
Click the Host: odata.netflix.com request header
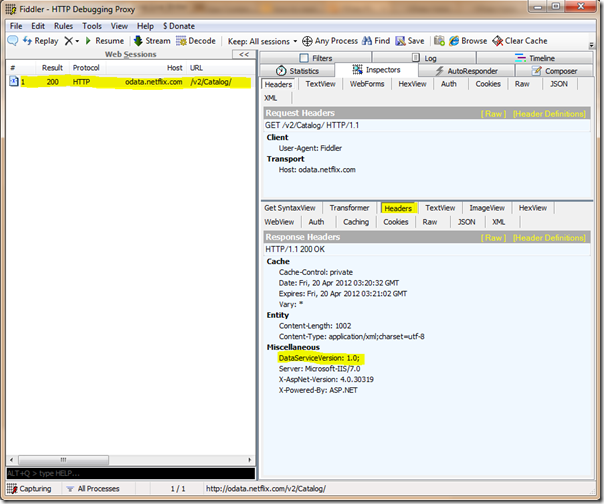[317, 170]
